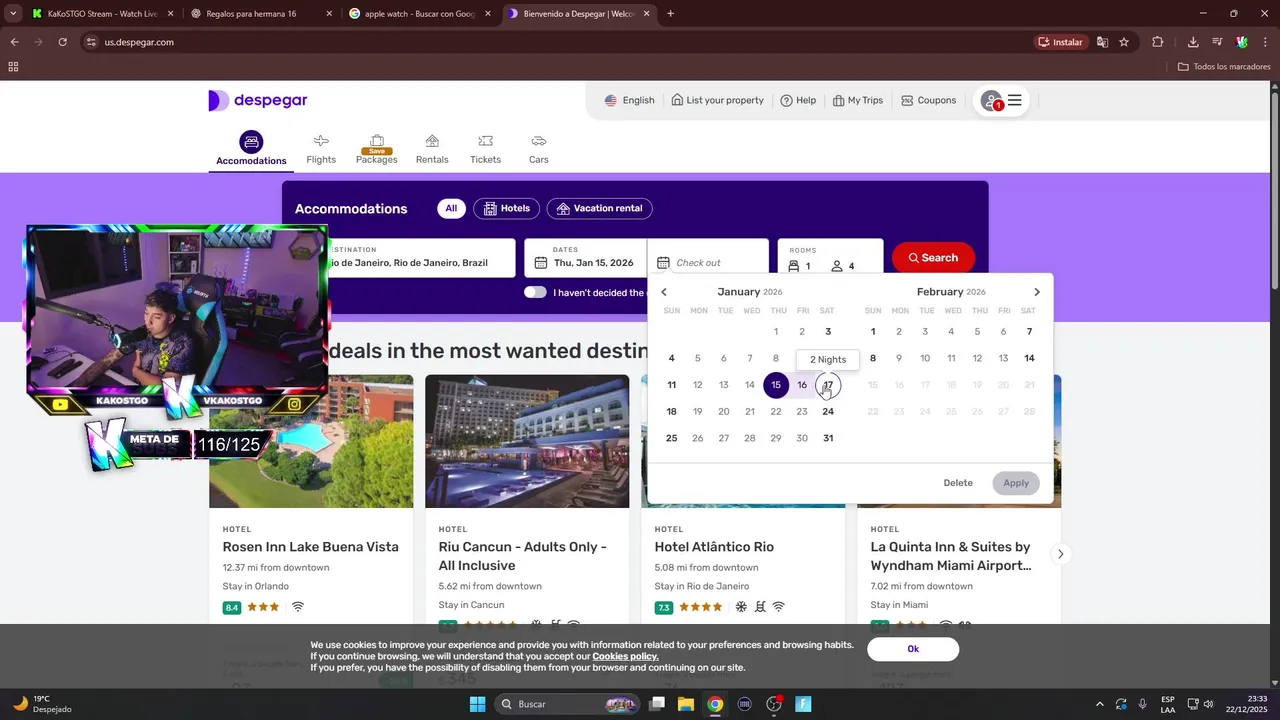This screenshot has height=720, width=1280.
Task: Open Coupons link
Action: [x=929, y=100]
